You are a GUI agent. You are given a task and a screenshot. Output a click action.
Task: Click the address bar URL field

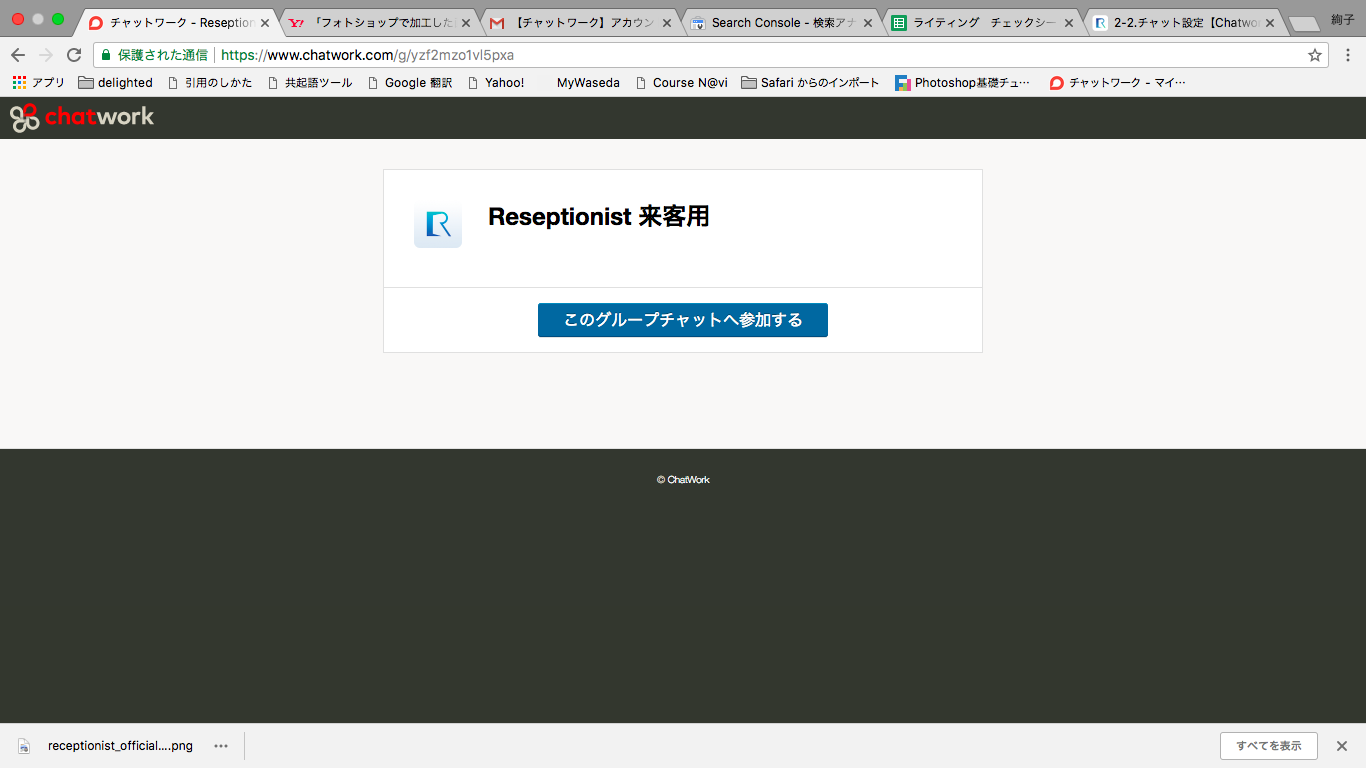[x=700, y=55]
